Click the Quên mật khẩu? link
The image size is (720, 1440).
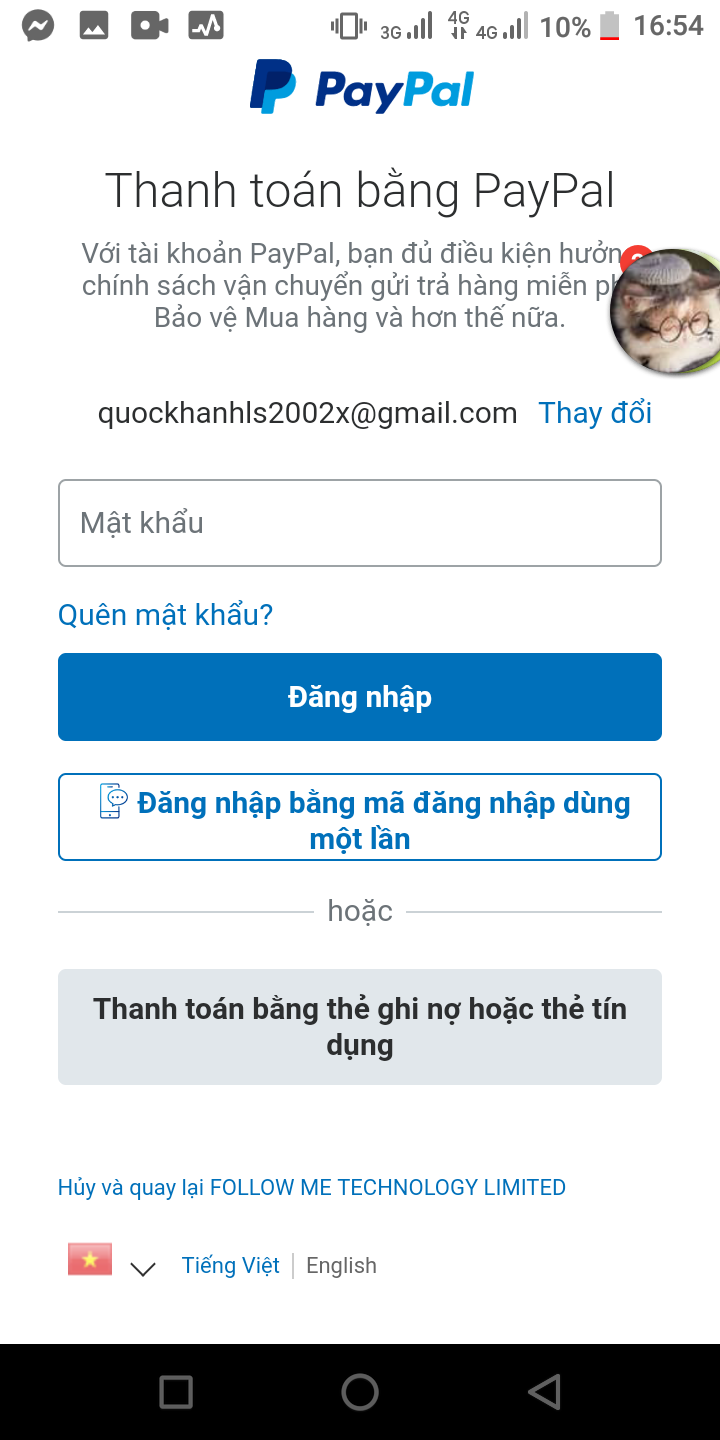tap(166, 614)
